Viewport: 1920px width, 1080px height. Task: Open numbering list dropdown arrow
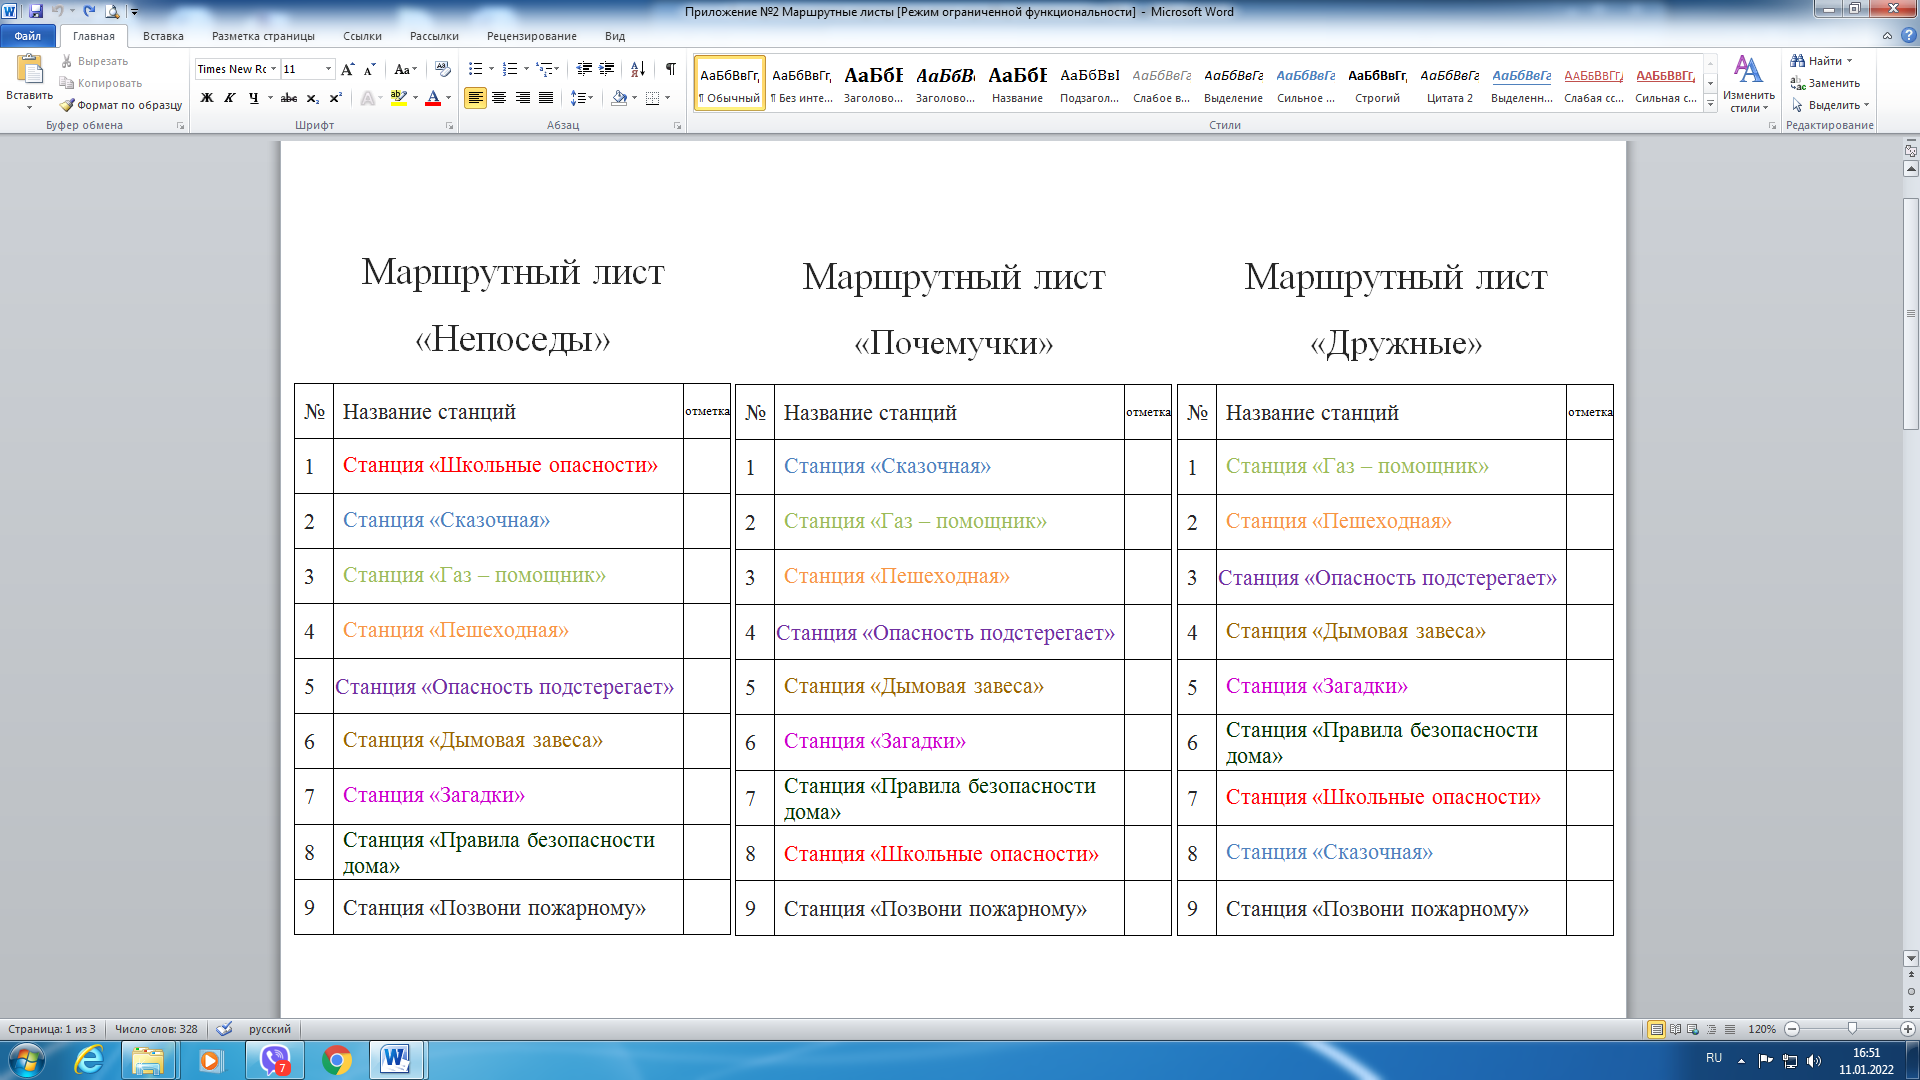(x=526, y=69)
